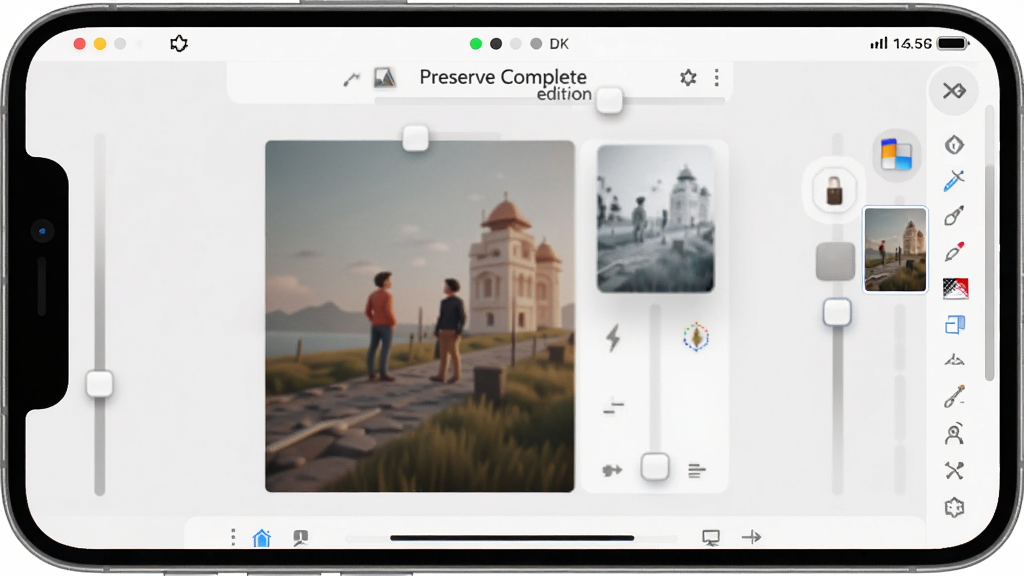
Task: Click the stacked lines icon in adjustment panel
Action: tap(697, 470)
